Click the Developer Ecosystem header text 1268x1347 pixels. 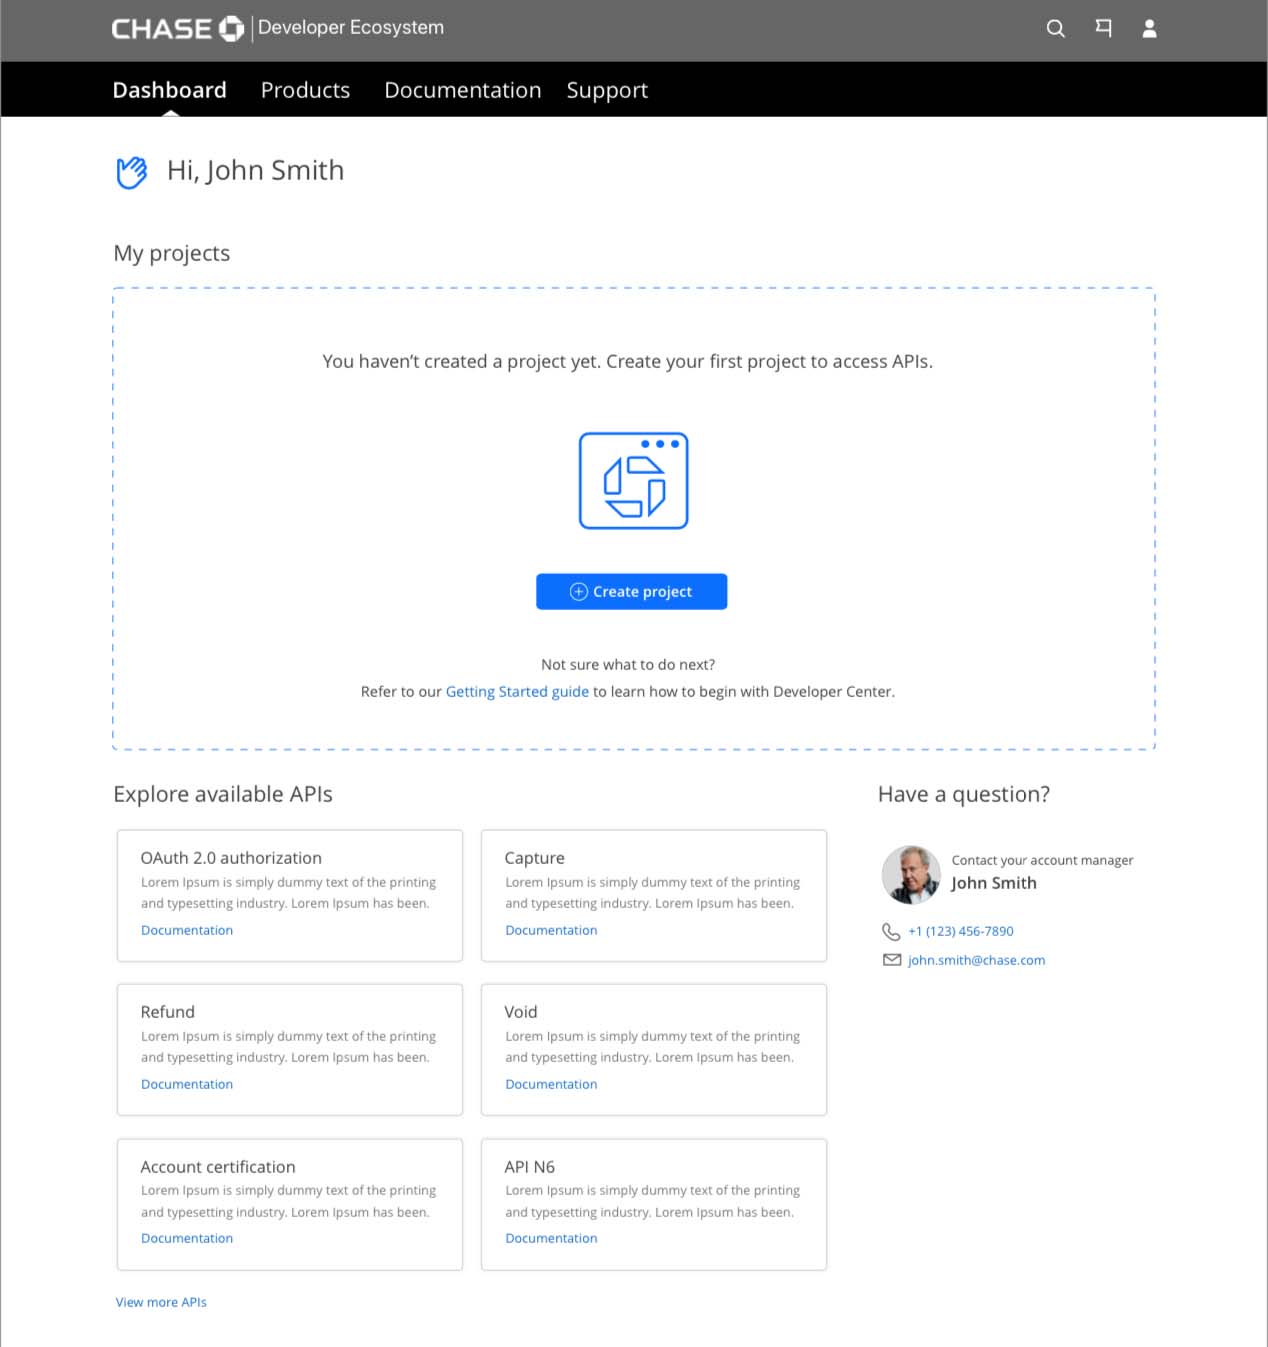[x=351, y=28]
